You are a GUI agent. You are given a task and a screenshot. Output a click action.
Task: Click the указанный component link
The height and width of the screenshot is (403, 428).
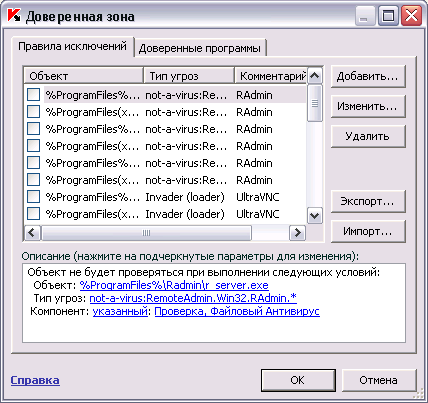pos(120,311)
